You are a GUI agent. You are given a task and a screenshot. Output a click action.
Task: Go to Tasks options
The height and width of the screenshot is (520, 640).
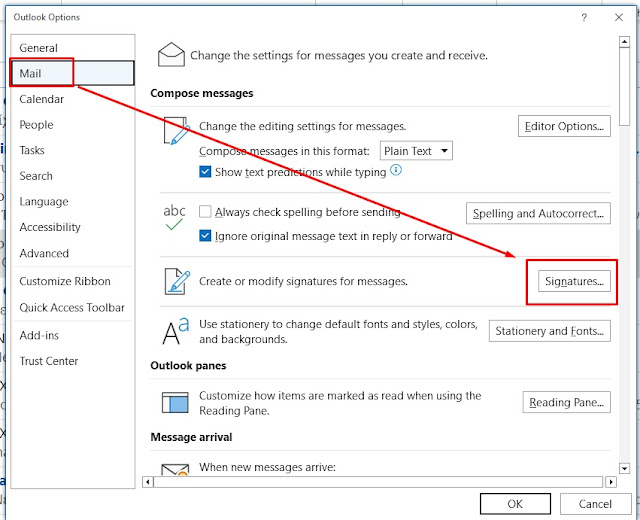tap(73, 150)
